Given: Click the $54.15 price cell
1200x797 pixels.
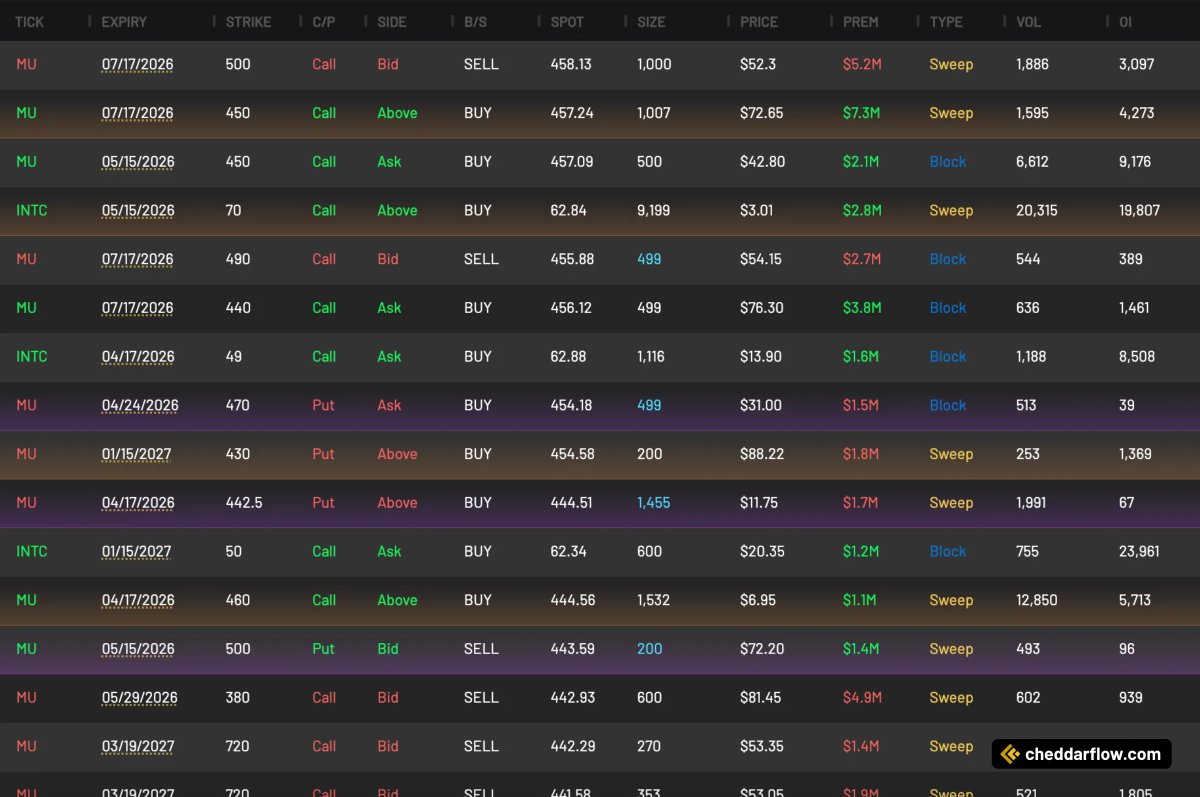Looking at the screenshot, I should point(761,259).
